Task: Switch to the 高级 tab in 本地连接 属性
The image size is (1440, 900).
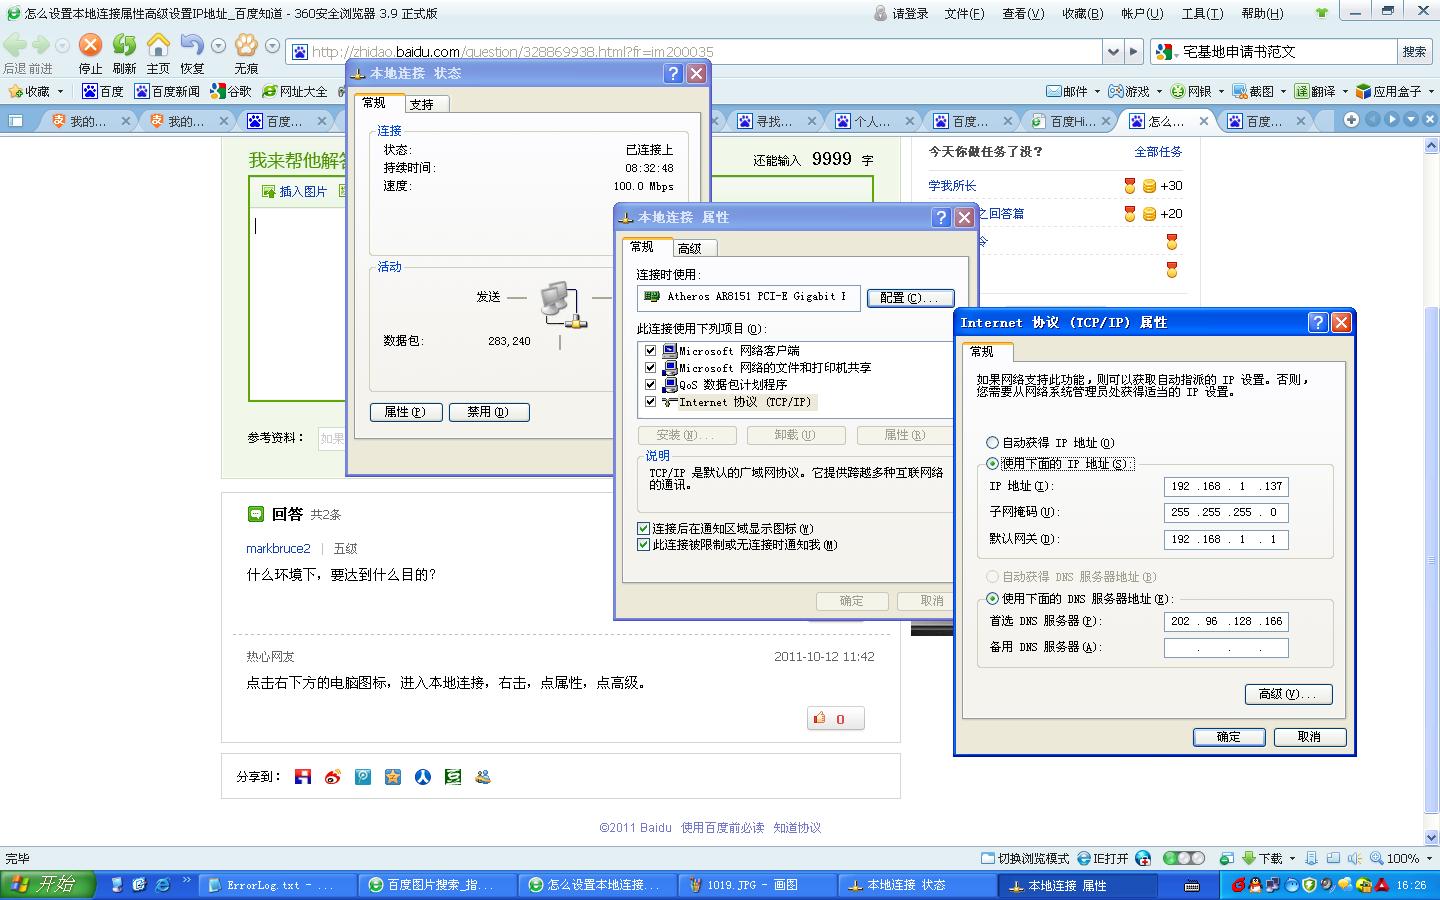Action: tap(689, 248)
